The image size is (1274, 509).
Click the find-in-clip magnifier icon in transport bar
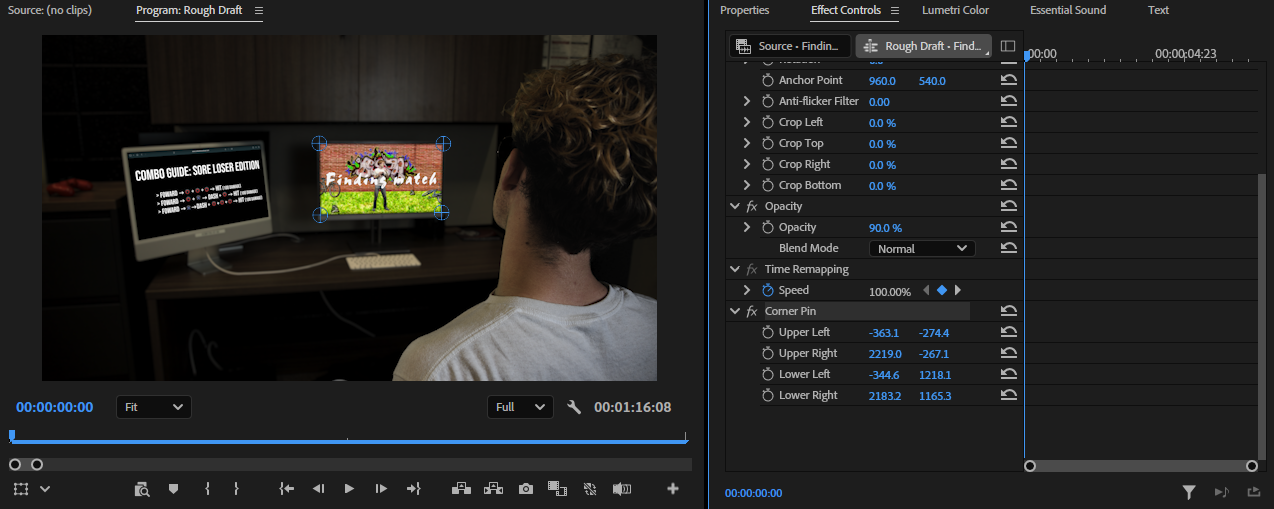click(142, 489)
